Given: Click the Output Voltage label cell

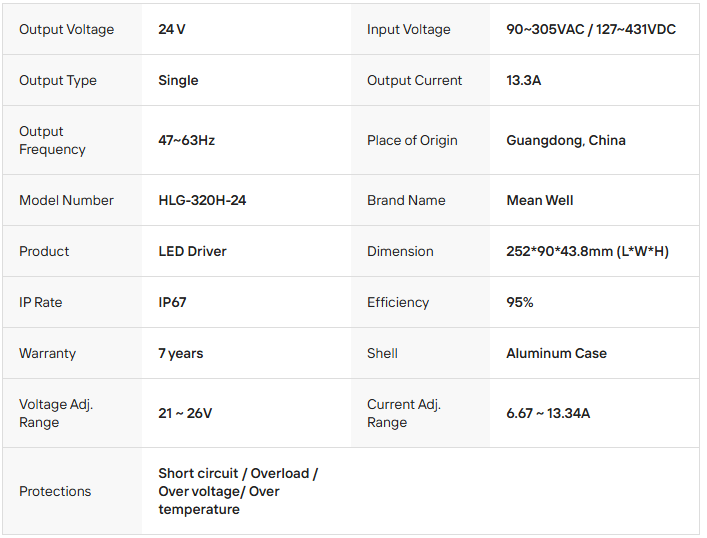Looking at the screenshot, I should tap(67, 29).
